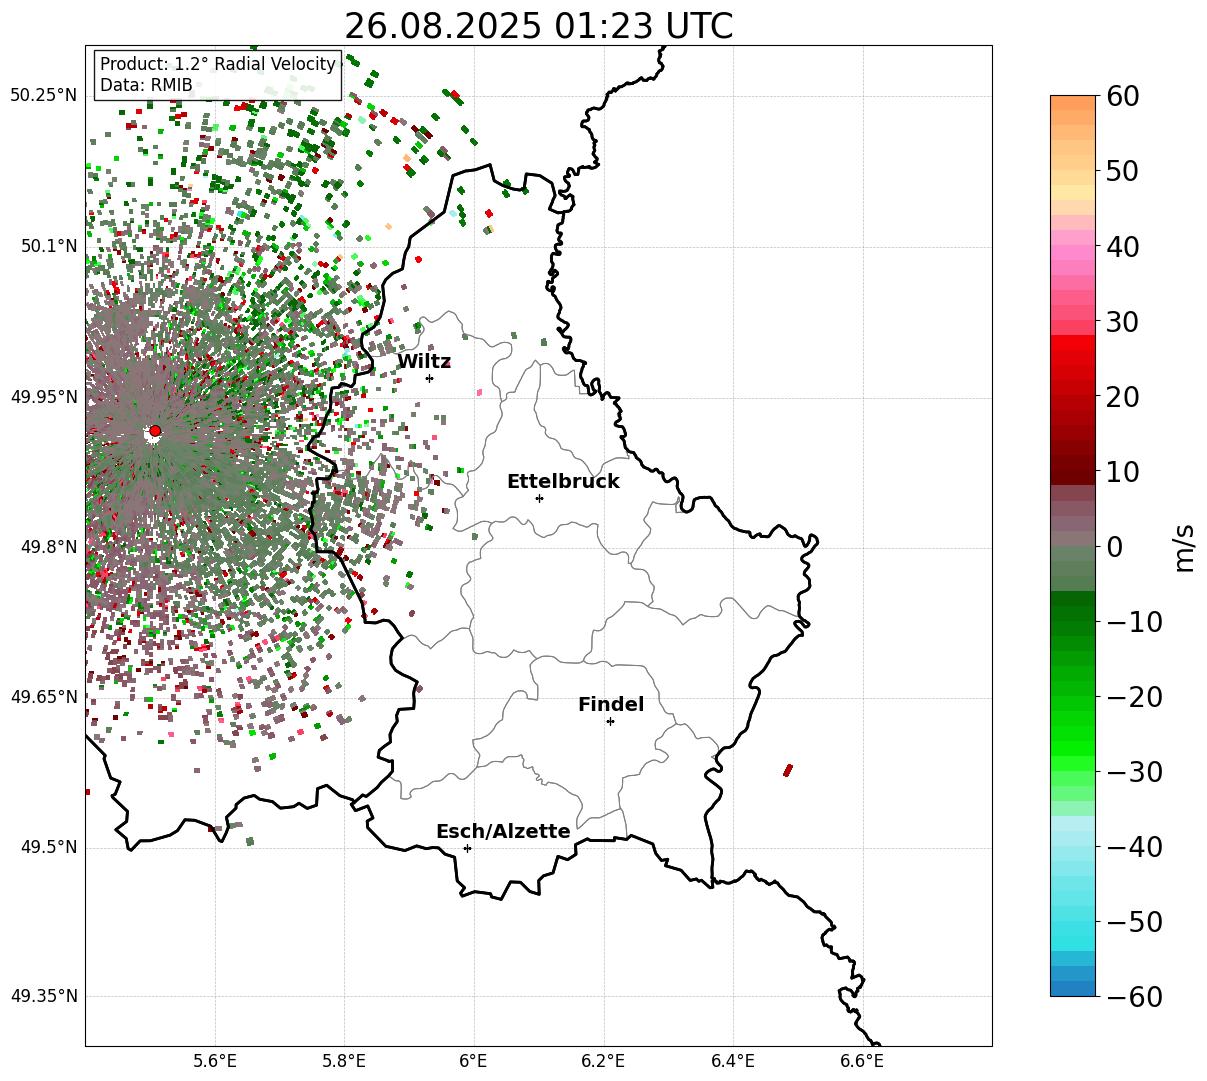Click the Esch/Alzette label
Image resolution: width=1207 pixels, height=1081 pixels.
tap(503, 832)
